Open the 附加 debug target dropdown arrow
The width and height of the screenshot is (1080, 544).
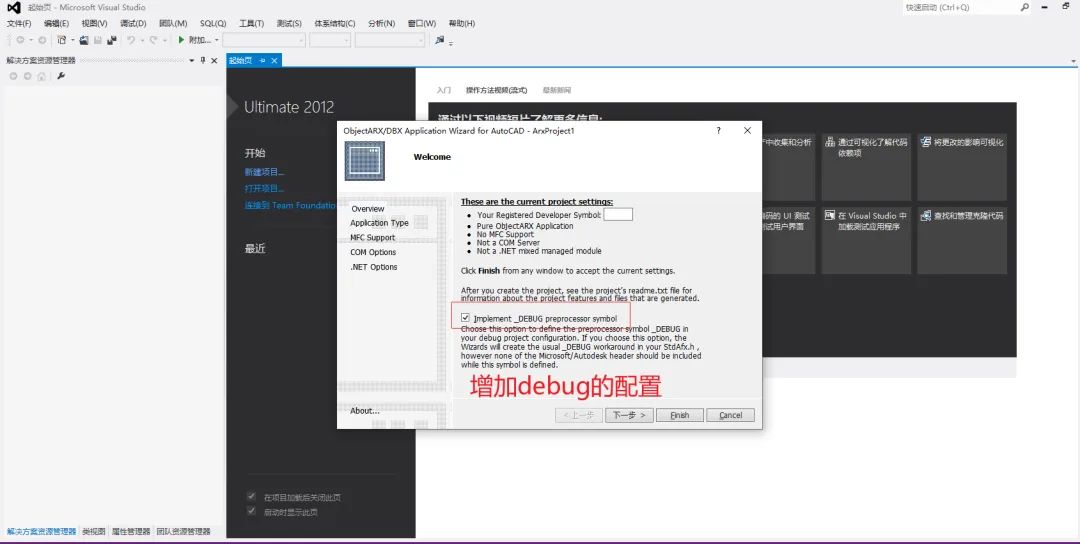pos(216,41)
